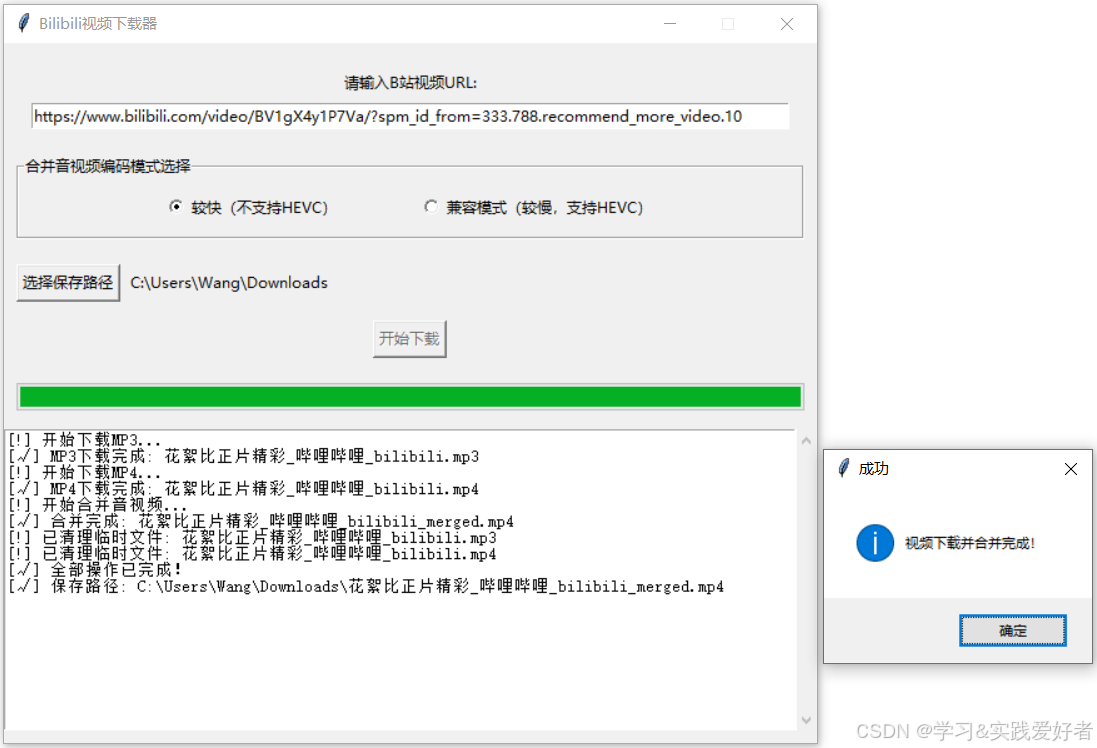Click into the B站视频URL input field
This screenshot has height=748, width=1097.
coord(410,116)
